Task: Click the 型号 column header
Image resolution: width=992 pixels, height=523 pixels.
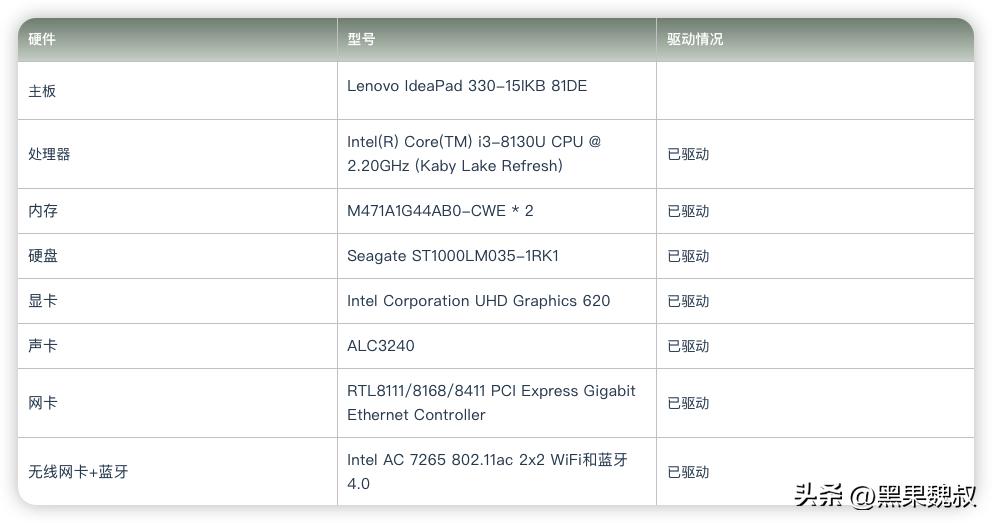Action: (361, 39)
